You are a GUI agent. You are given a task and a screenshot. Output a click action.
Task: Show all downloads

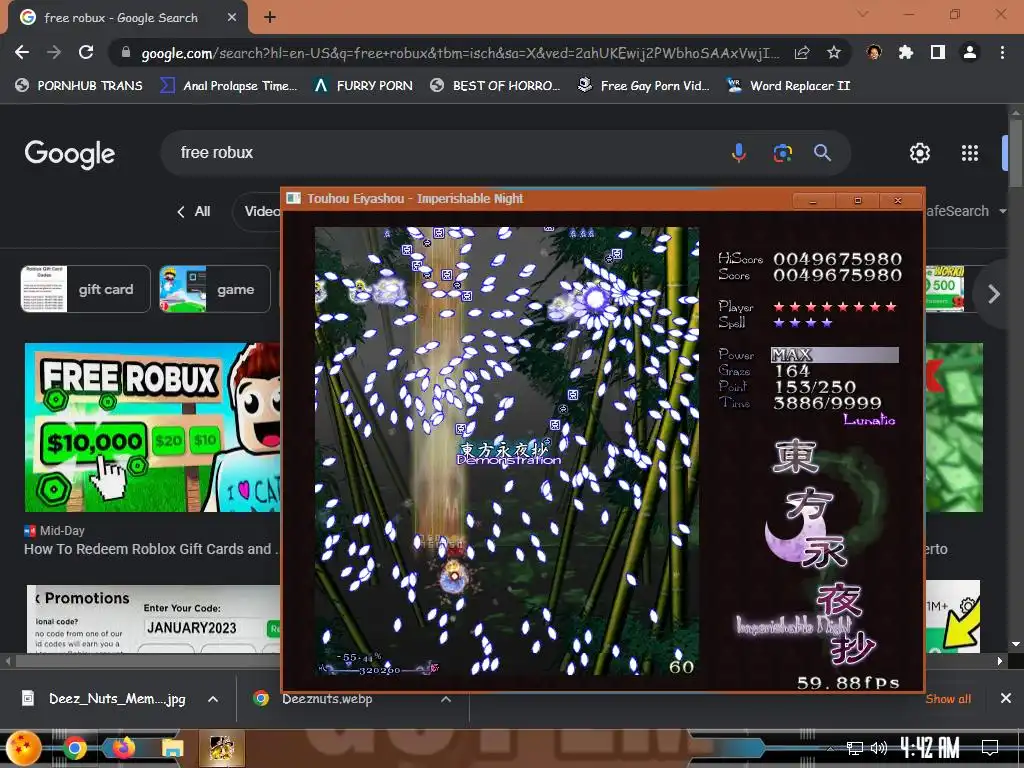coord(948,699)
